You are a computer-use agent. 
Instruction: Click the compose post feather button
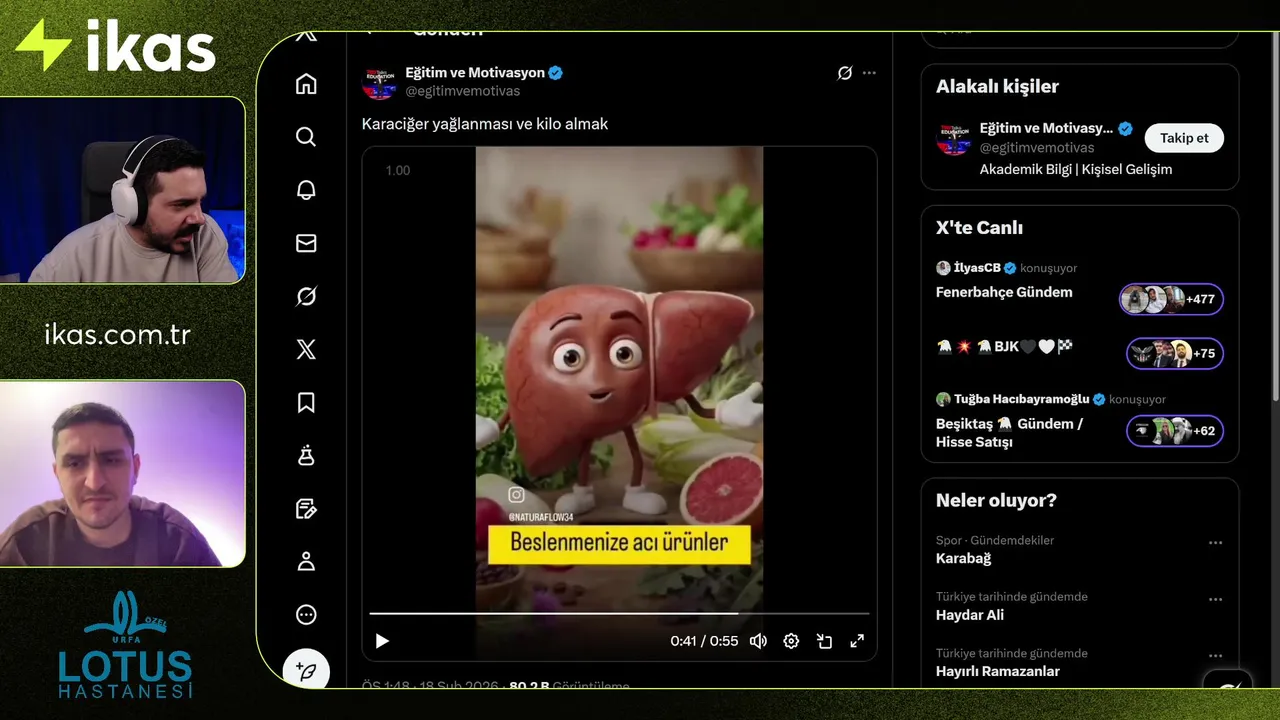click(x=306, y=671)
